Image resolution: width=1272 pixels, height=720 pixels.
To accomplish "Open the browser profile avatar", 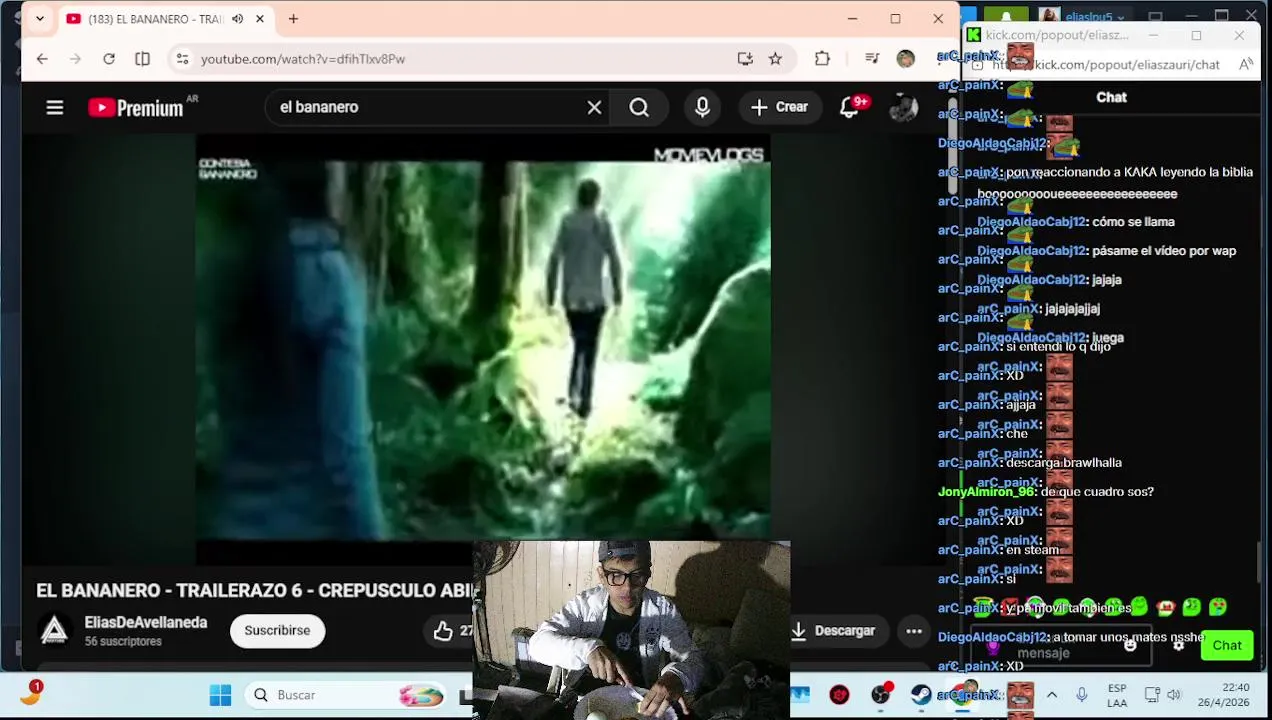I will pos(905,59).
